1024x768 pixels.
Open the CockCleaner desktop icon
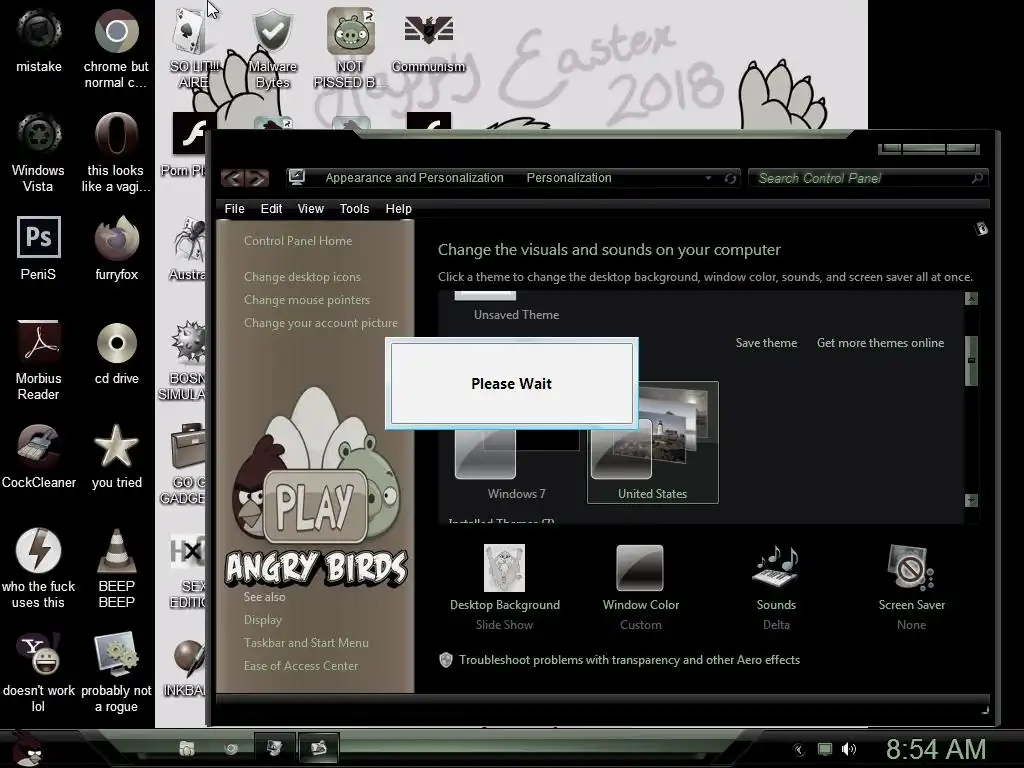[39, 456]
